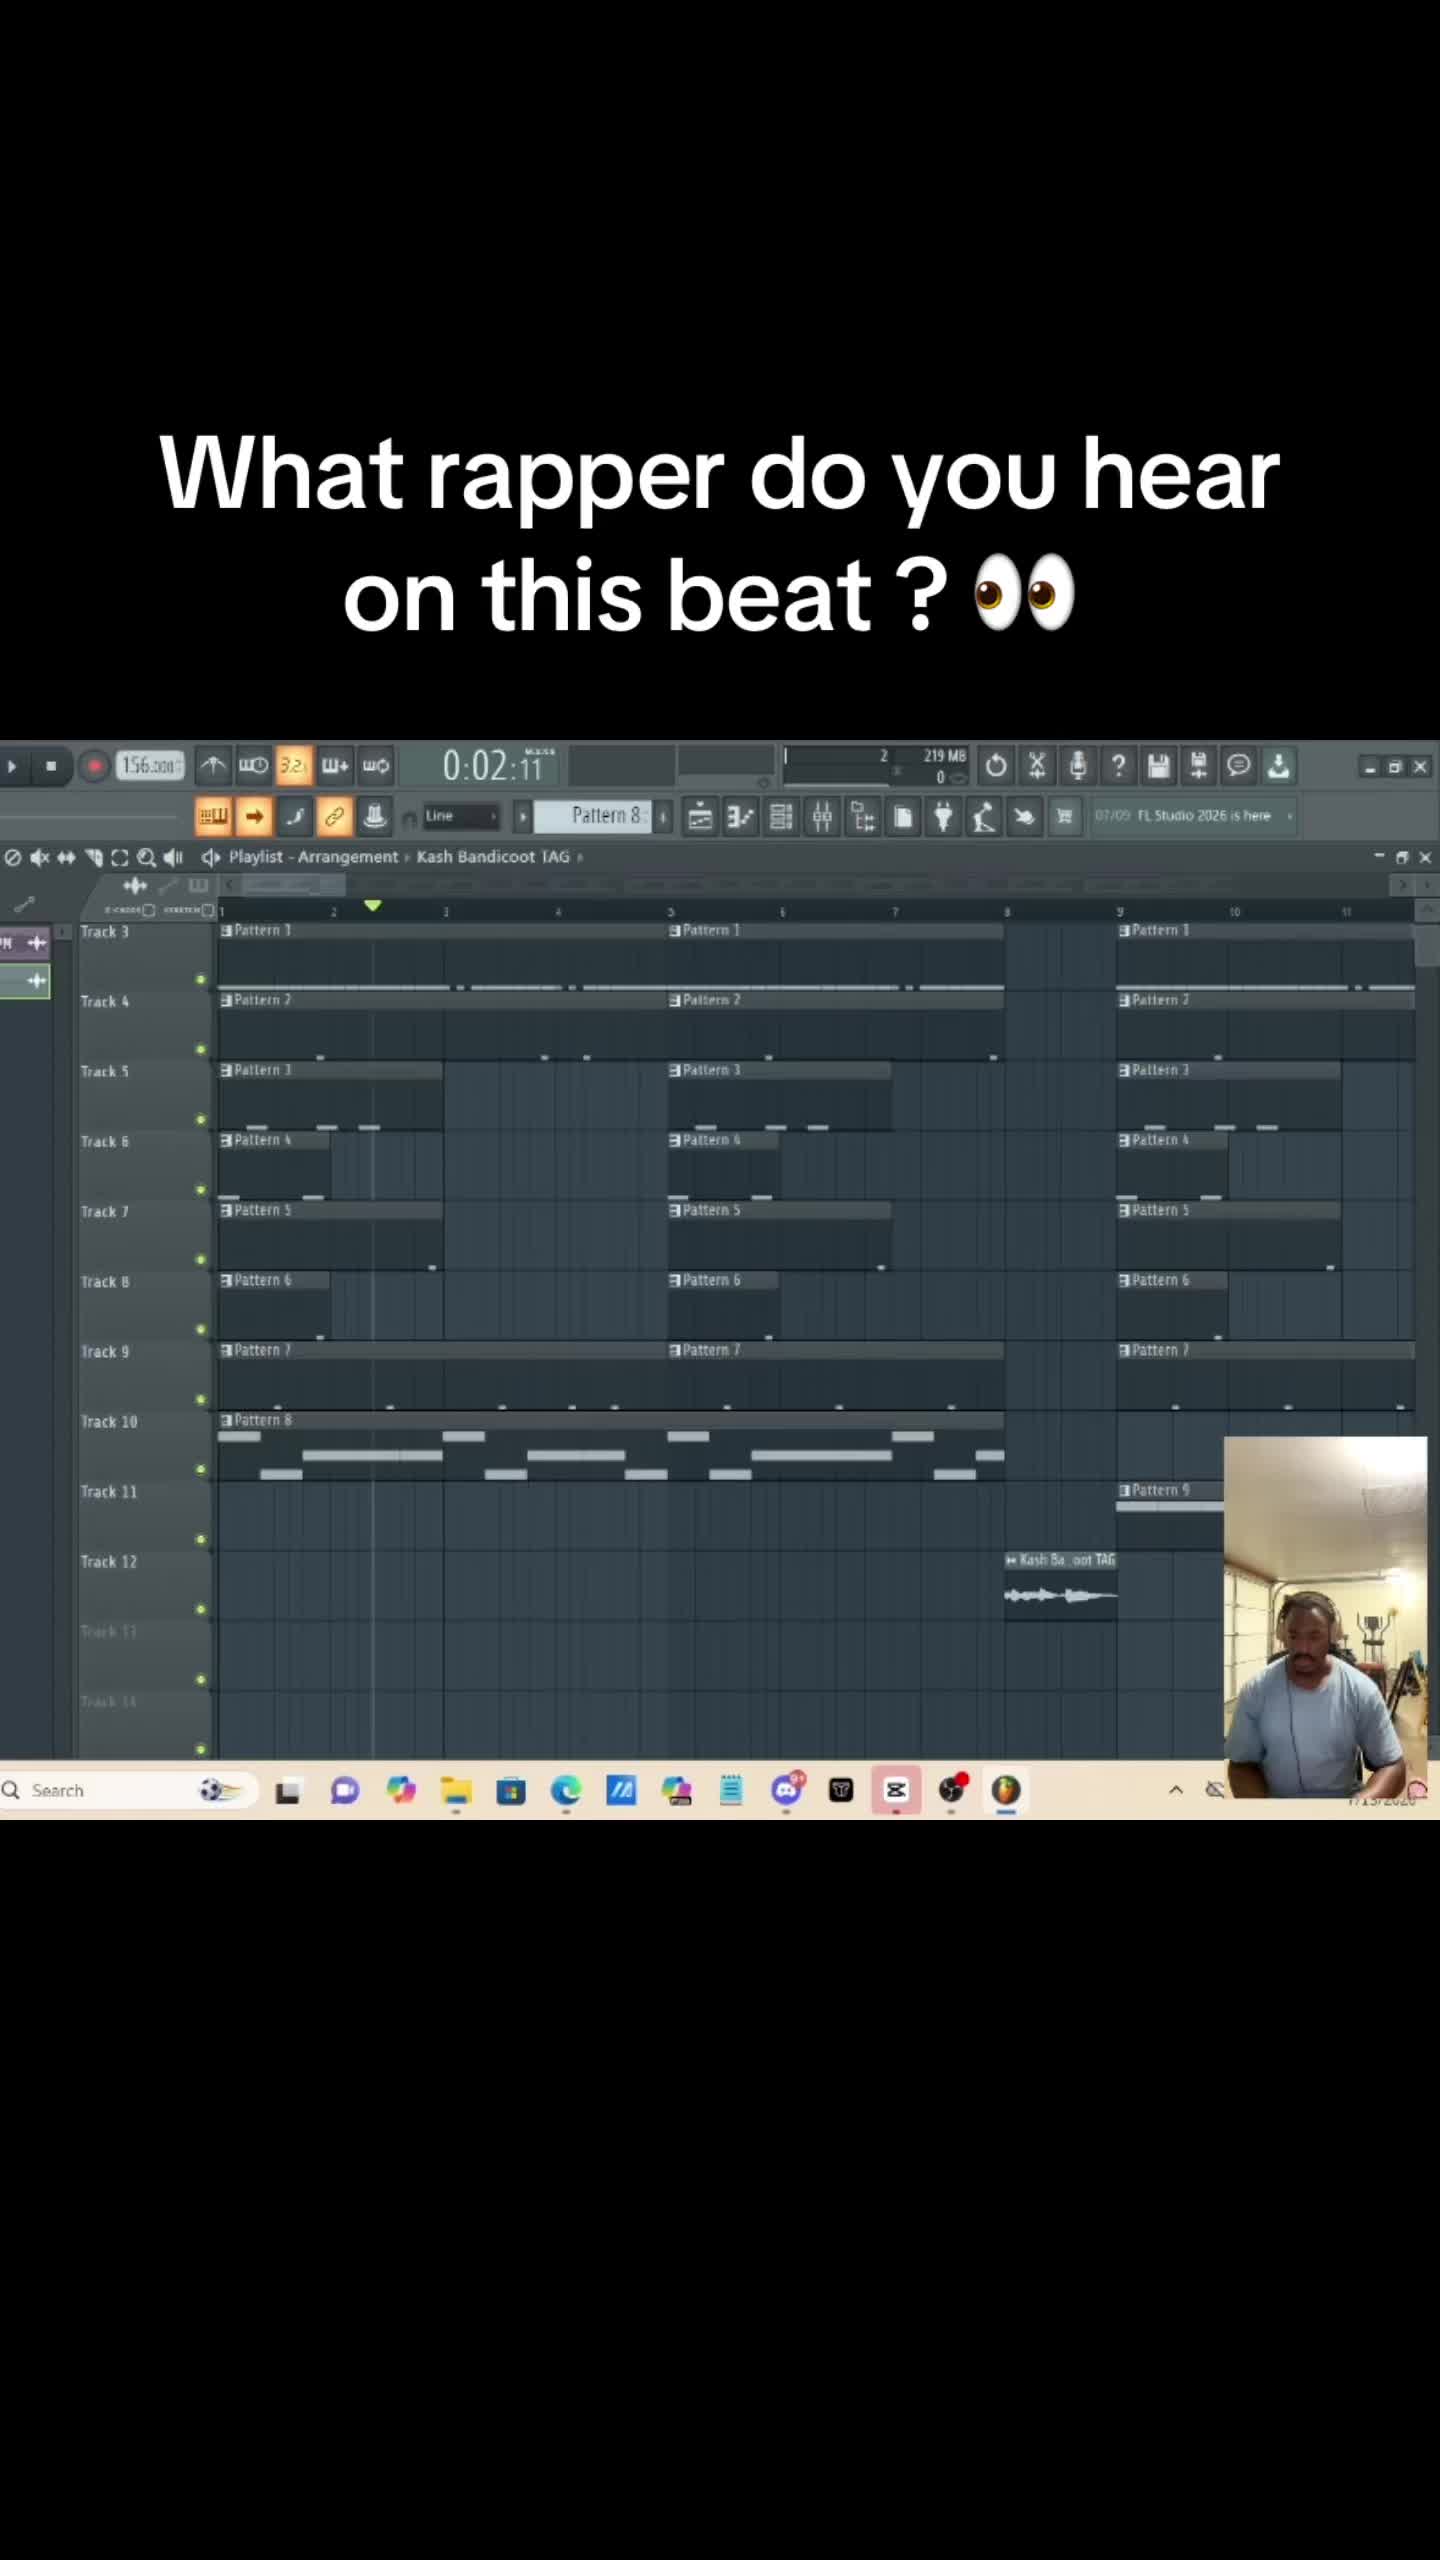The width and height of the screenshot is (1440, 2560).
Task: Click the undo history circular arrow icon
Action: pos(996,766)
